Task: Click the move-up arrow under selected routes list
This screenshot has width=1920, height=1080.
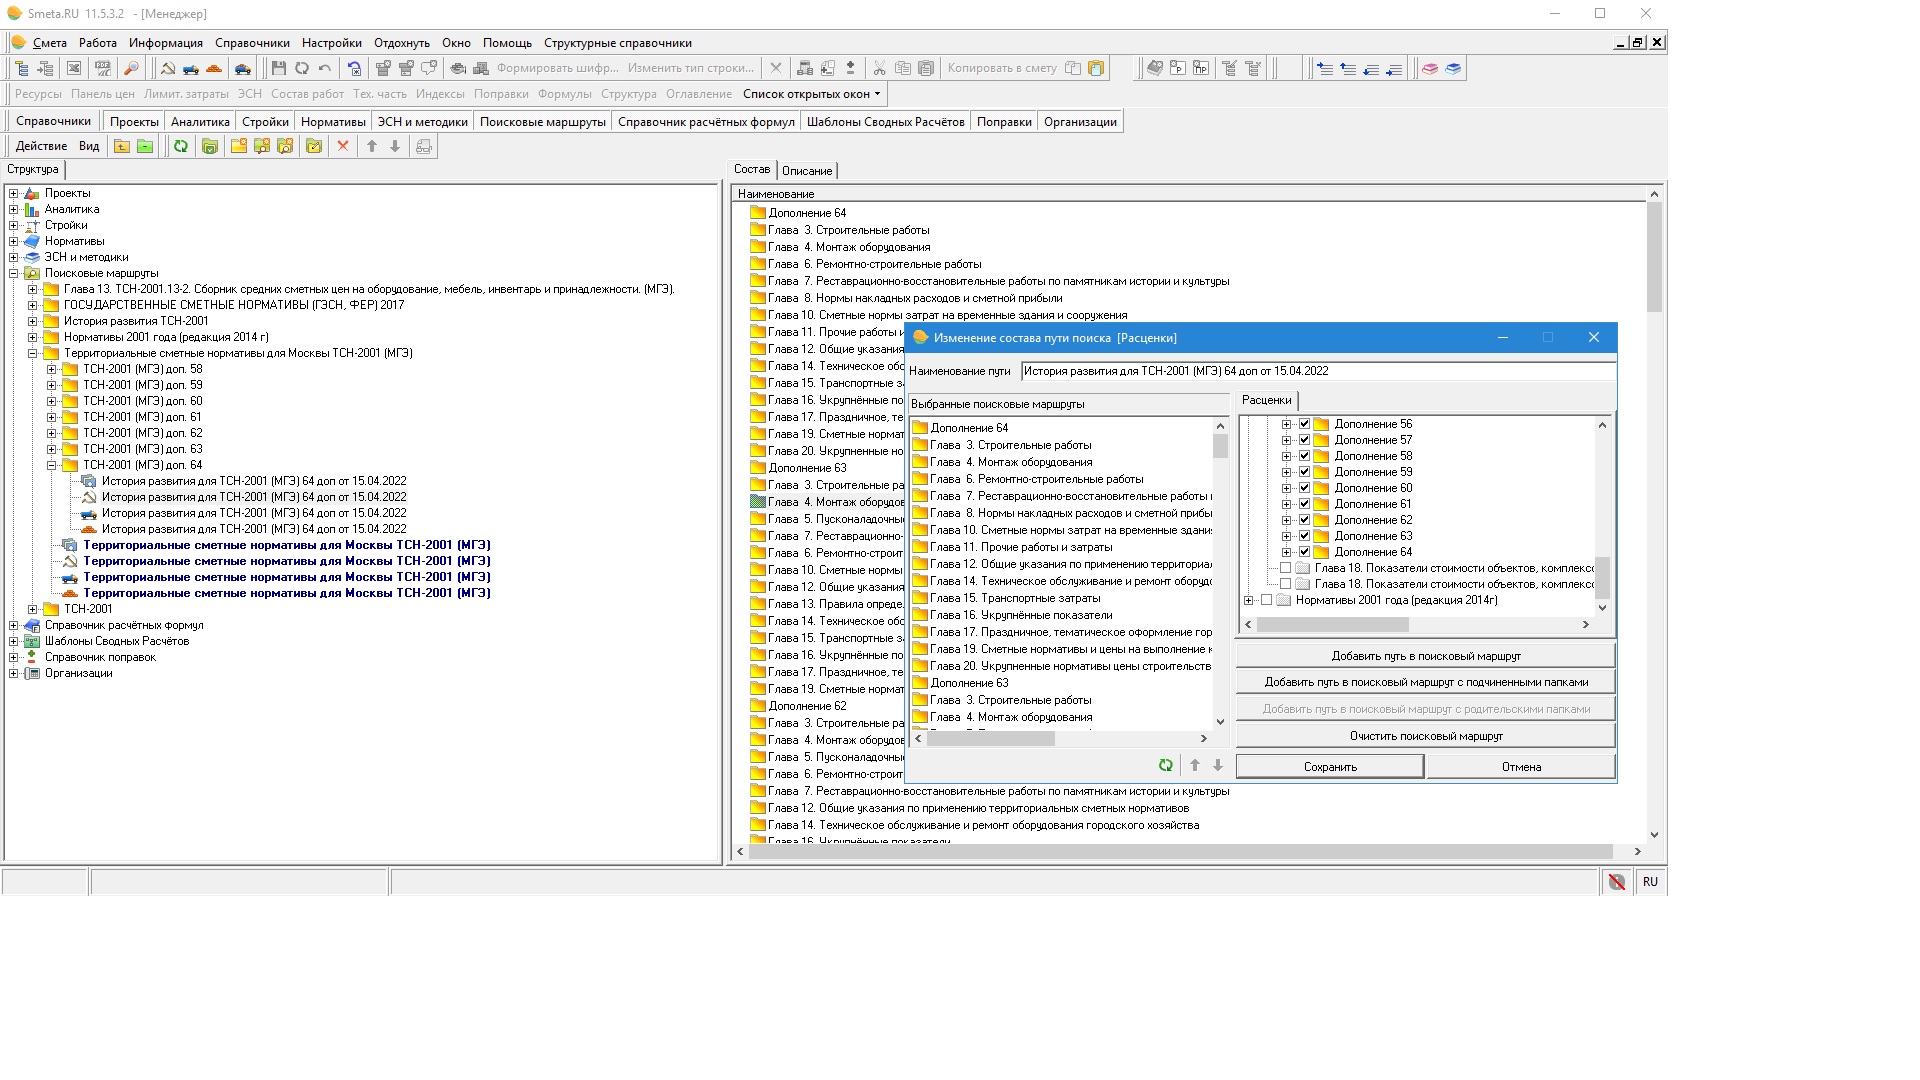Action: tap(1195, 765)
